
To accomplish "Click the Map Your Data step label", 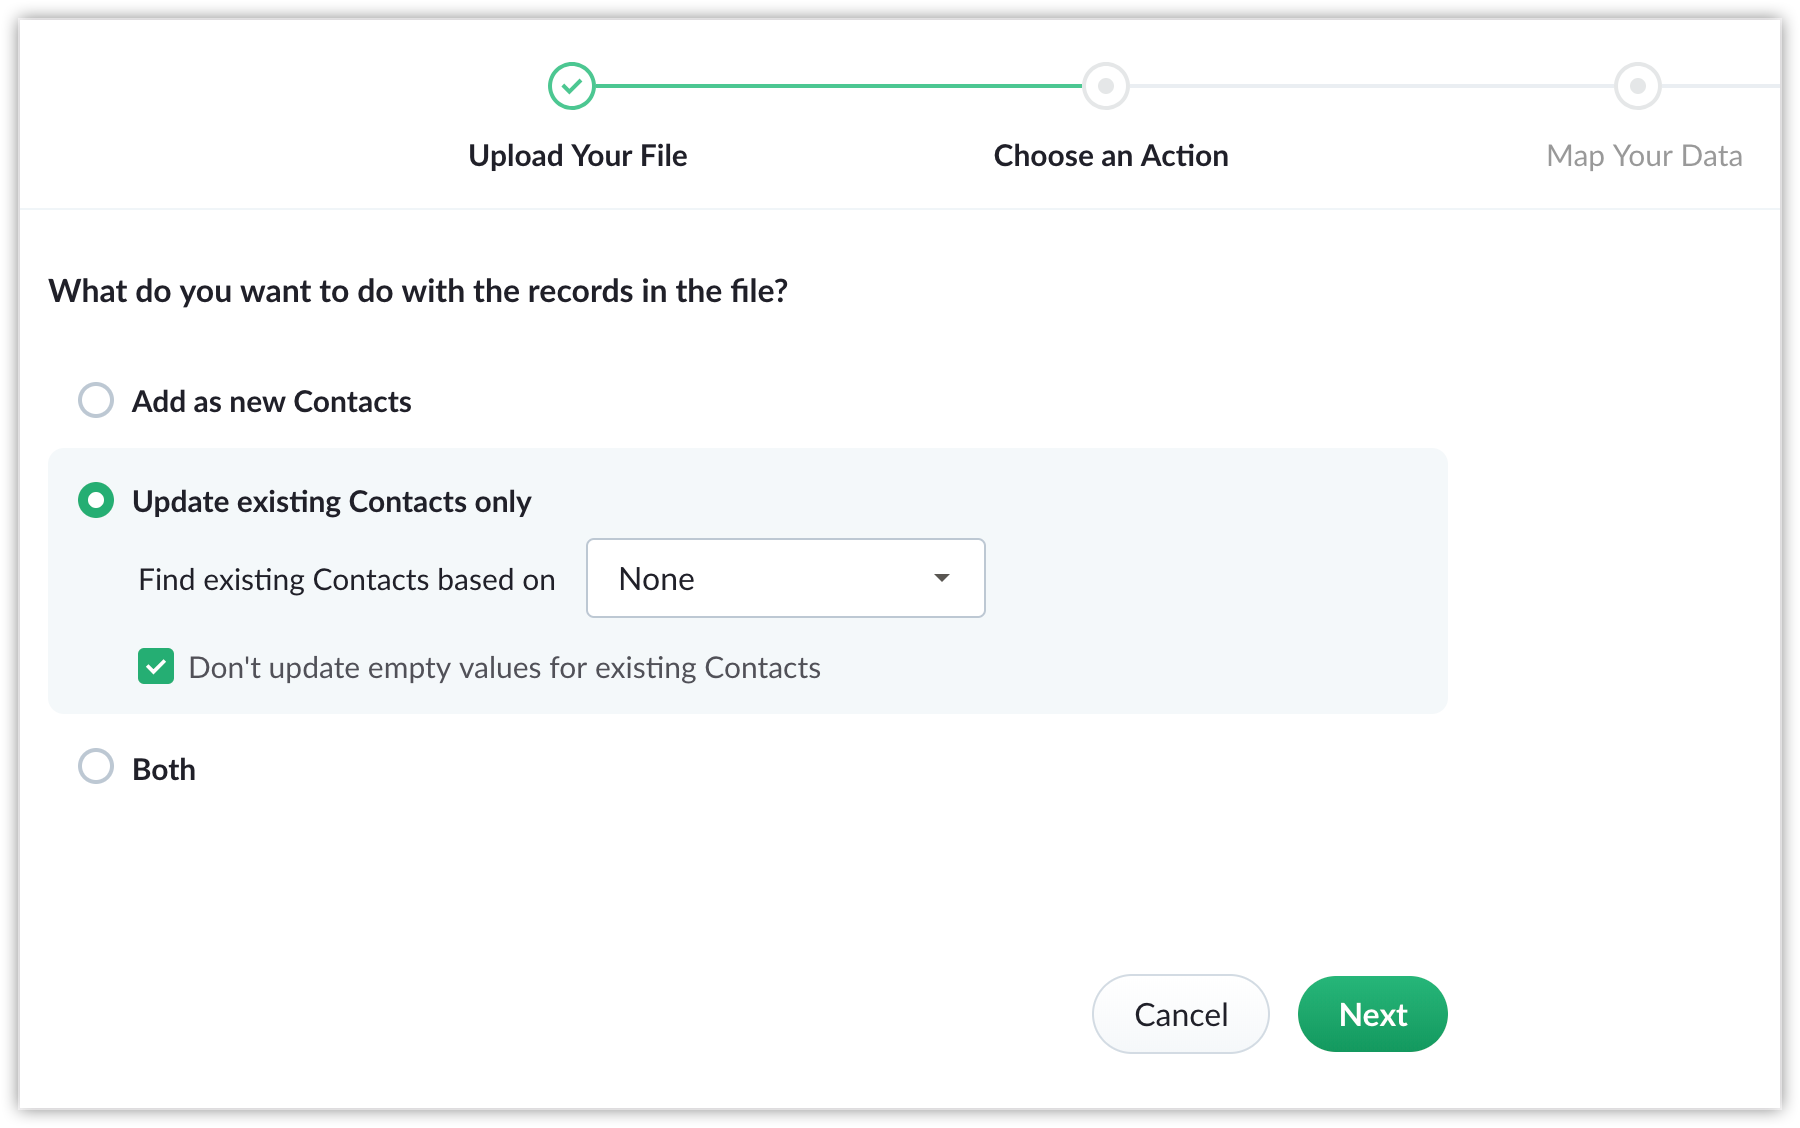I will 1643,156.
